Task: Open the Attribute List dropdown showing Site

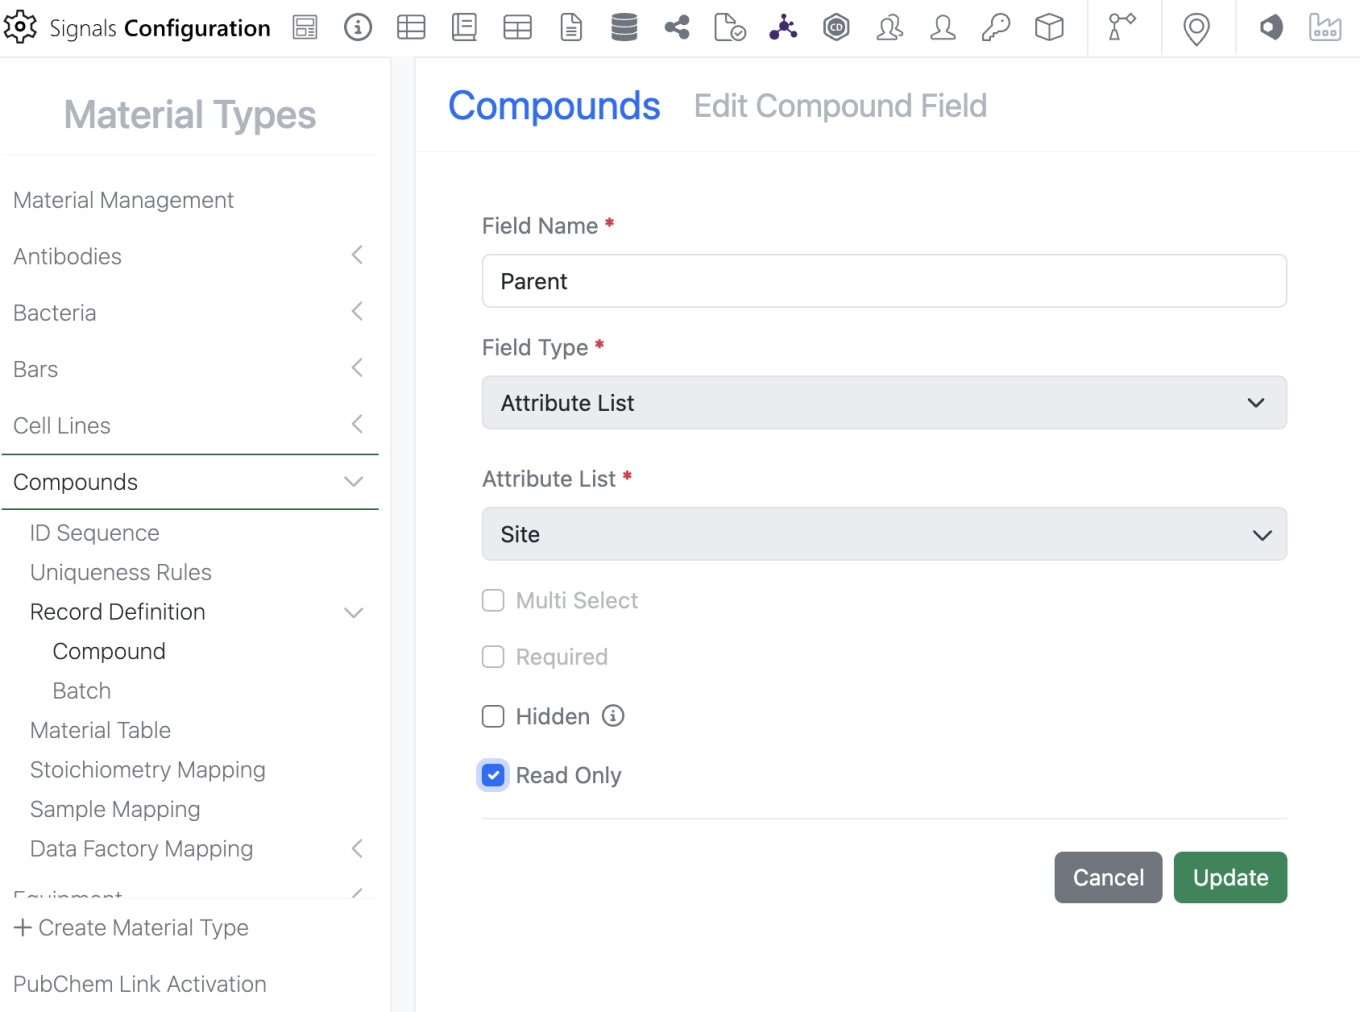Action: tap(884, 534)
